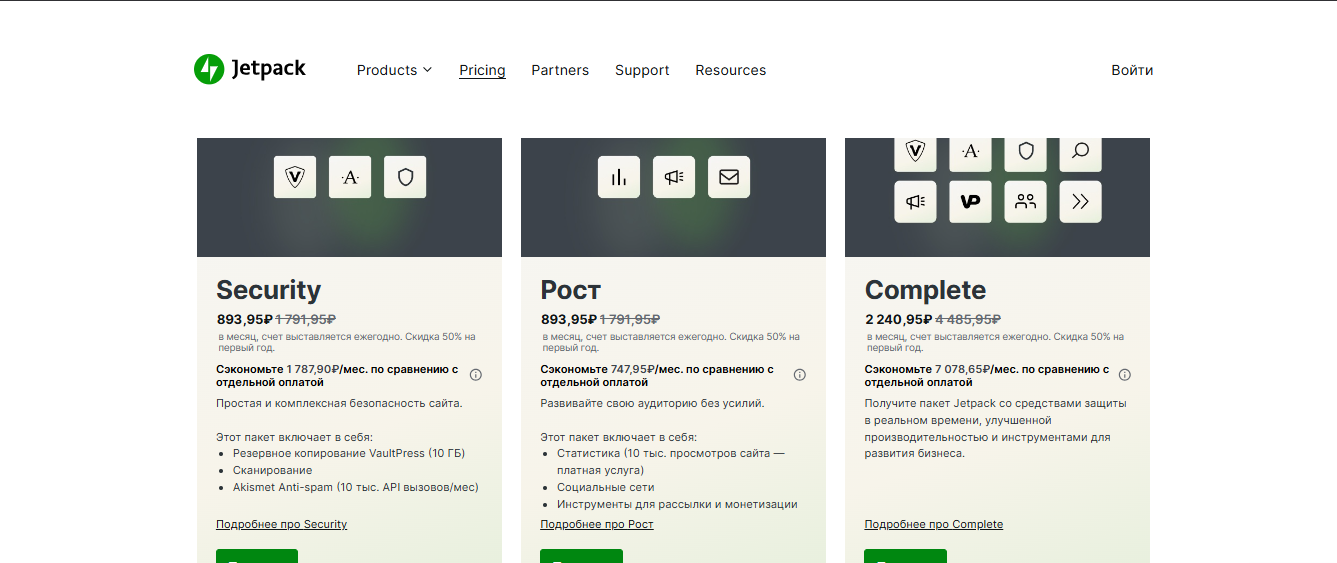Click info icon beside Complete savings text

tap(1125, 375)
